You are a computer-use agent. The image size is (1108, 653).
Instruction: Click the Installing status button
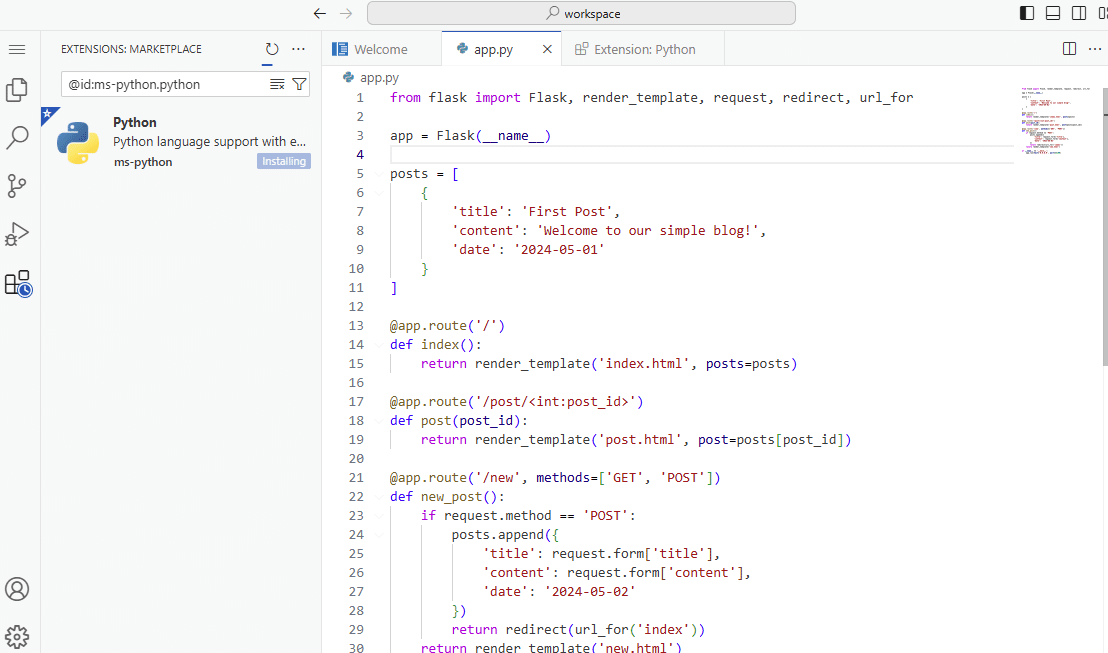click(x=284, y=161)
